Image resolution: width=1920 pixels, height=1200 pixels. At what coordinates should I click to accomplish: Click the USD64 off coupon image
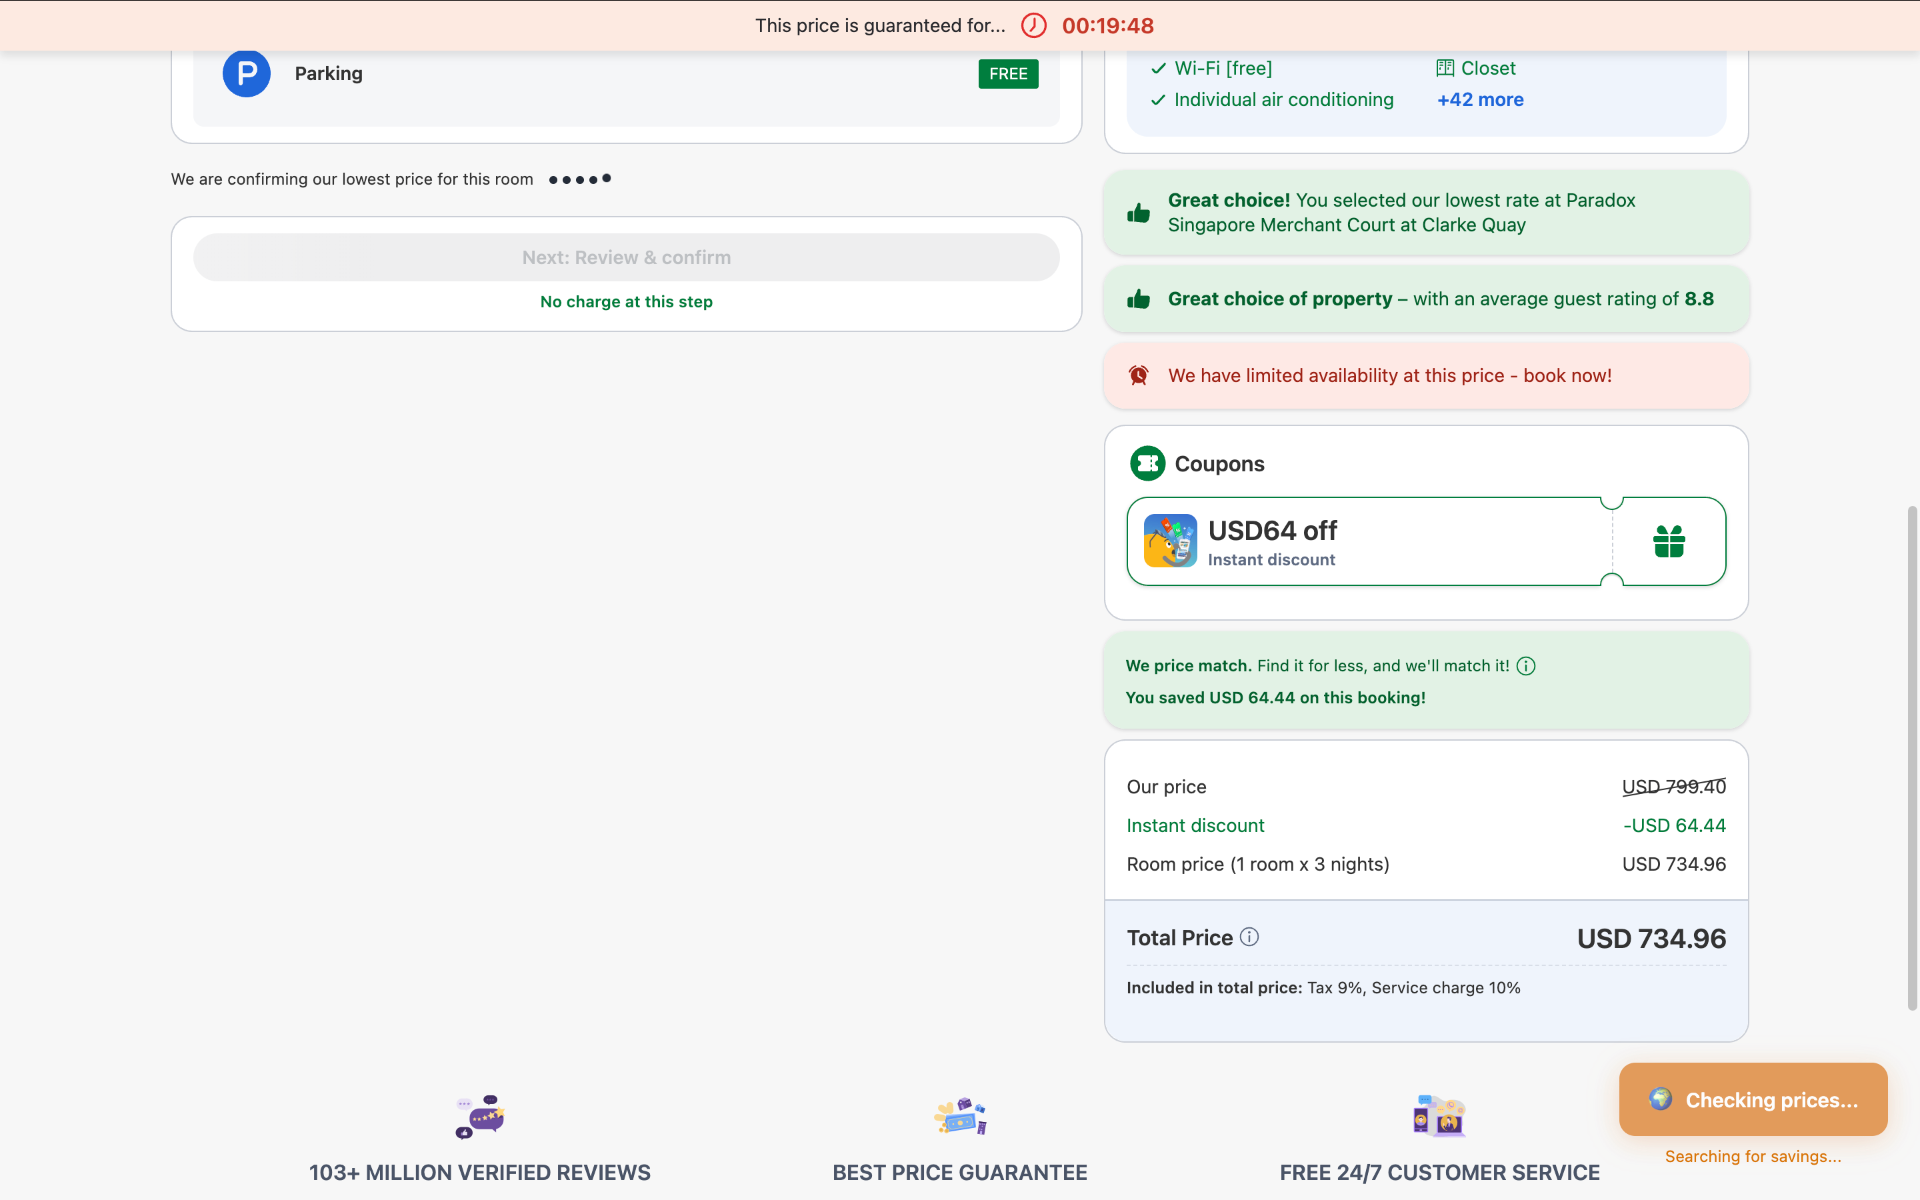pyautogui.click(x=1170, y=541)
